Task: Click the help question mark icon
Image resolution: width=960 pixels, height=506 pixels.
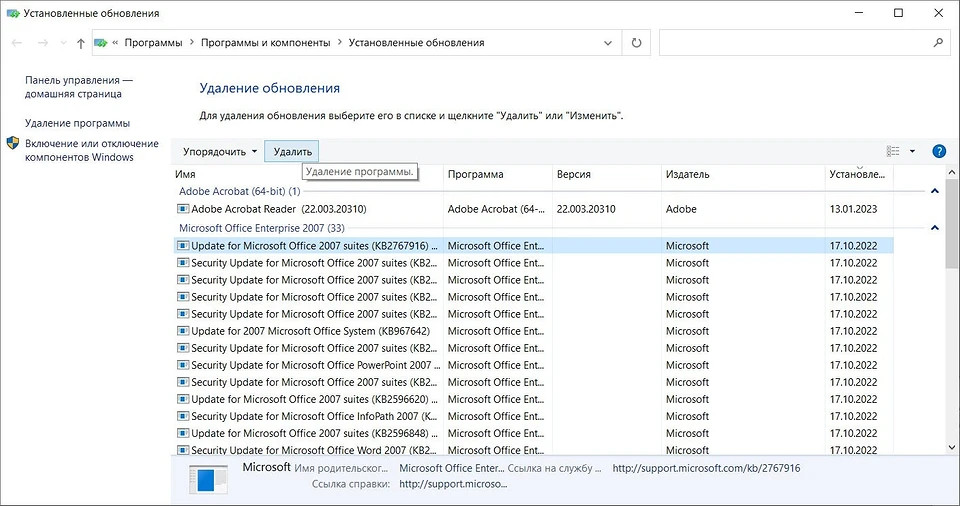Action: (x=939, y=151)
